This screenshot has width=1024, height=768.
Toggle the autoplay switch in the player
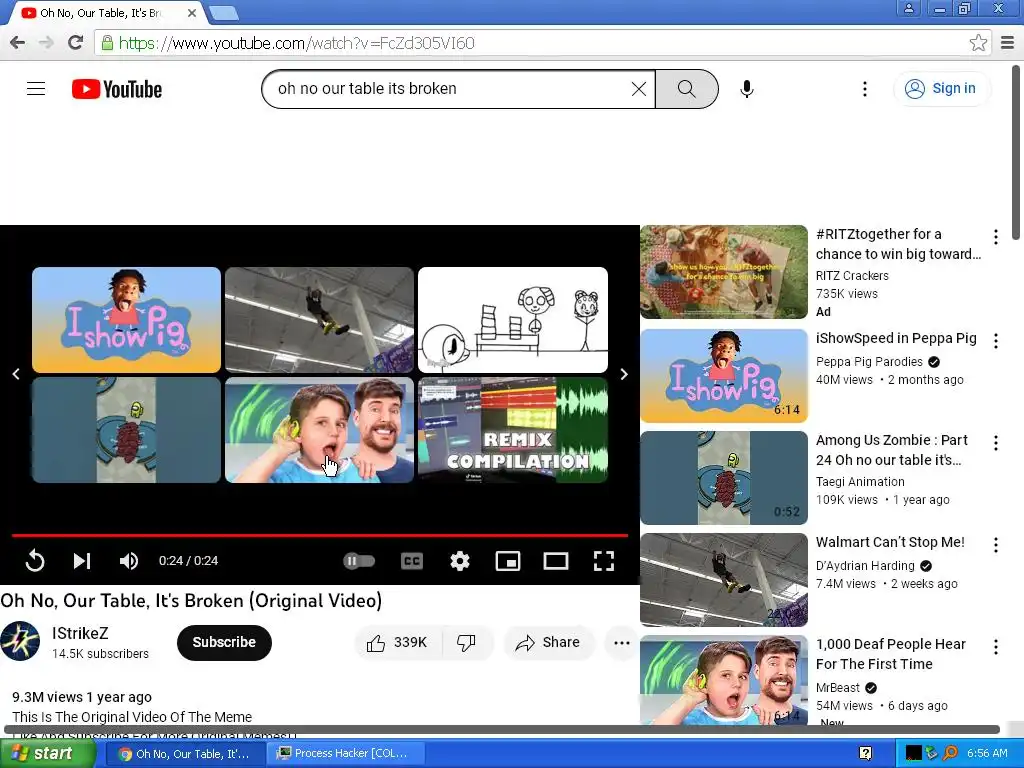359,561
